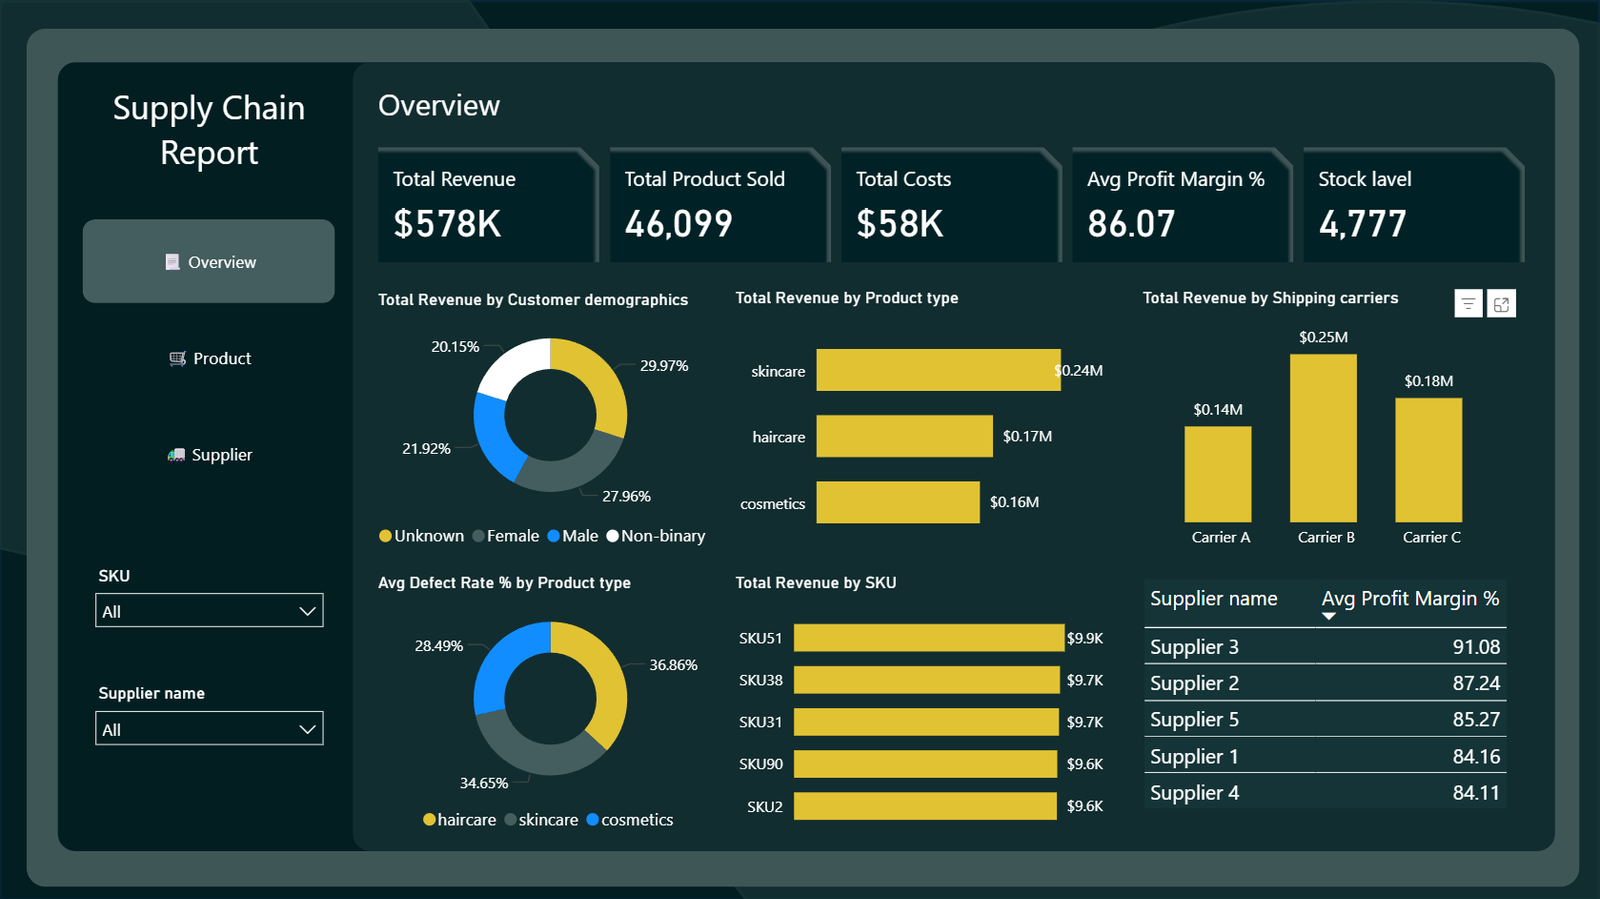Toggle the haircare legend item in defect chart

coord(459,820)
